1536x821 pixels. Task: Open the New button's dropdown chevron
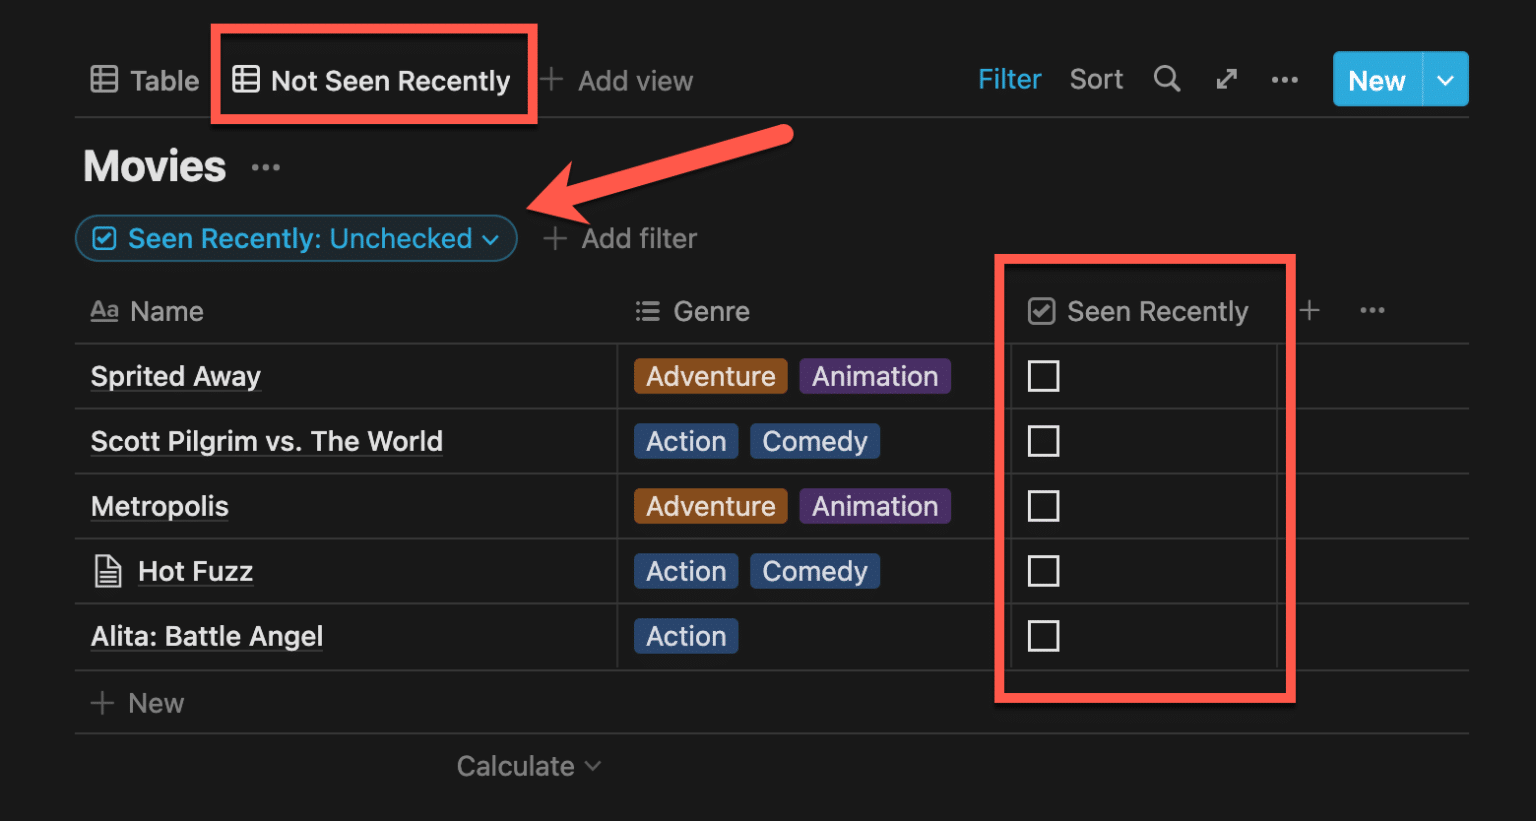[1446, 79]
